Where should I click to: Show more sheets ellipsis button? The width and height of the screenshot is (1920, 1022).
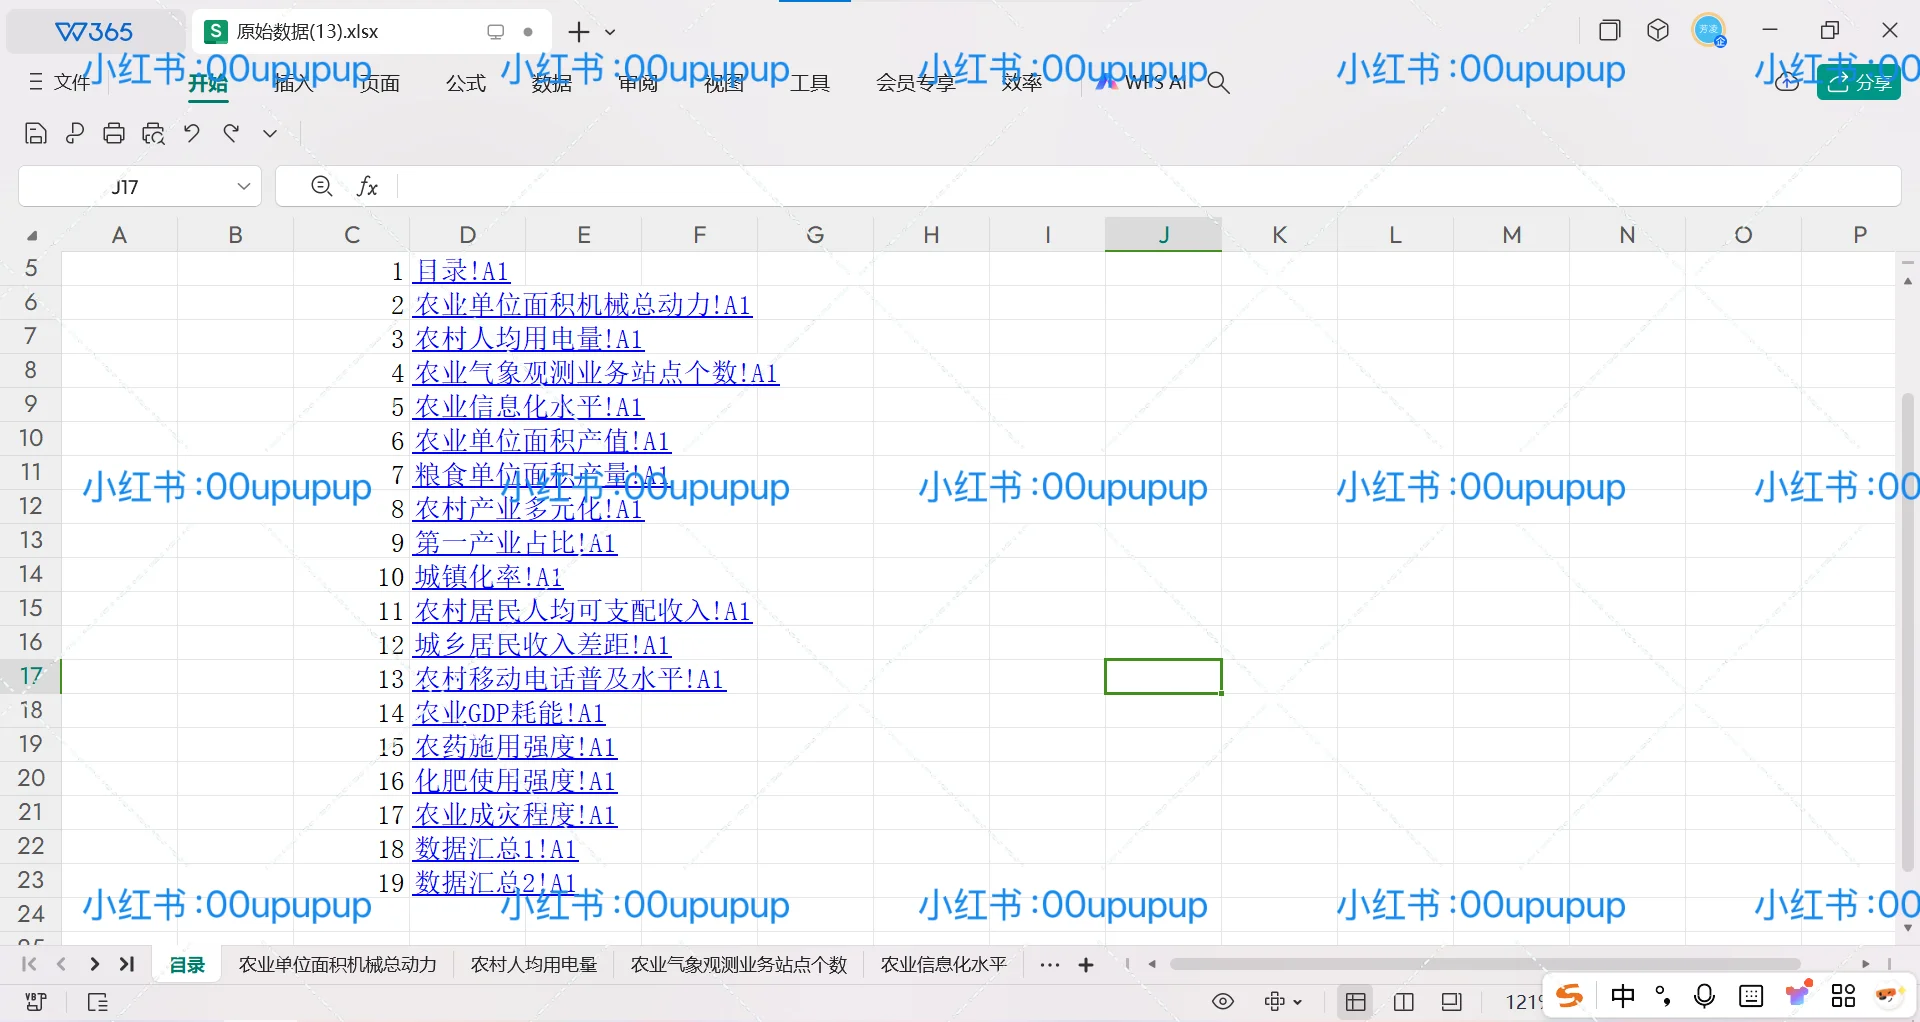coord(1049,965)
